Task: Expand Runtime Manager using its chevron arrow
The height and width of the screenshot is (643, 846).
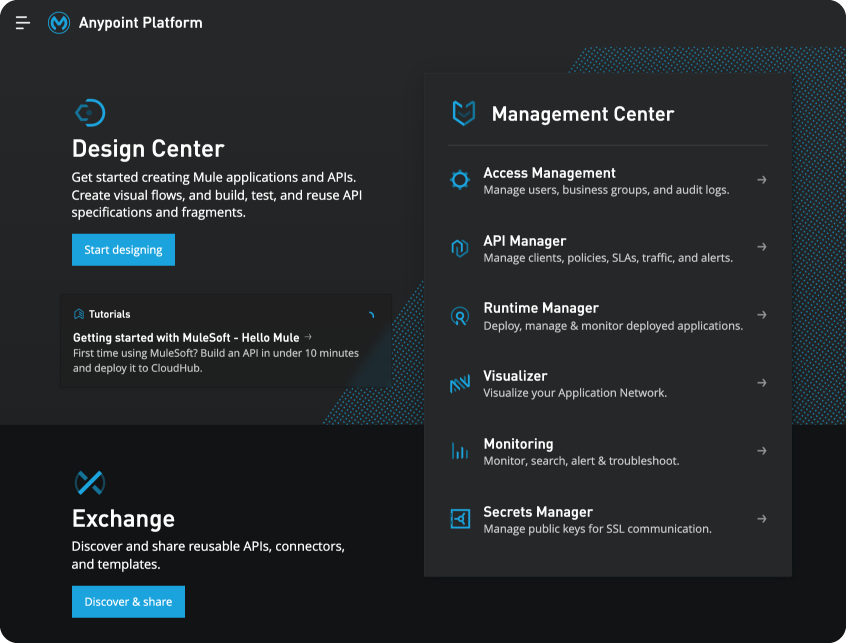Action: (761, 315)
